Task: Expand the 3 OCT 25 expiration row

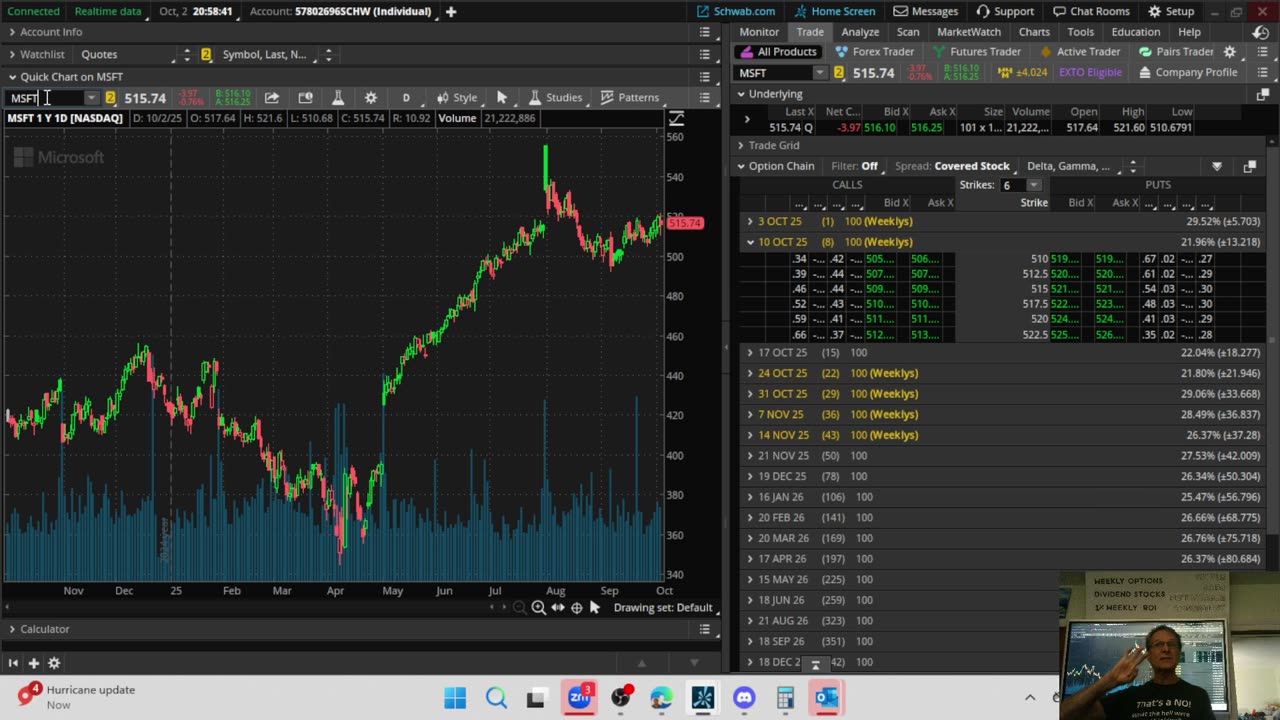Action: (x=750, y=221)
